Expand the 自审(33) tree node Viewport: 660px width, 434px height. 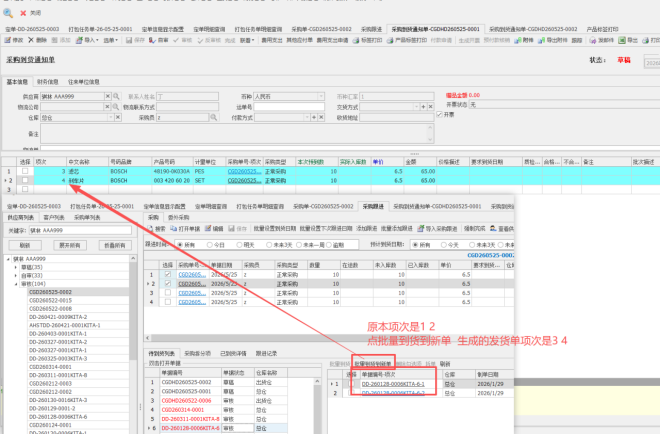tap(16, 276)
